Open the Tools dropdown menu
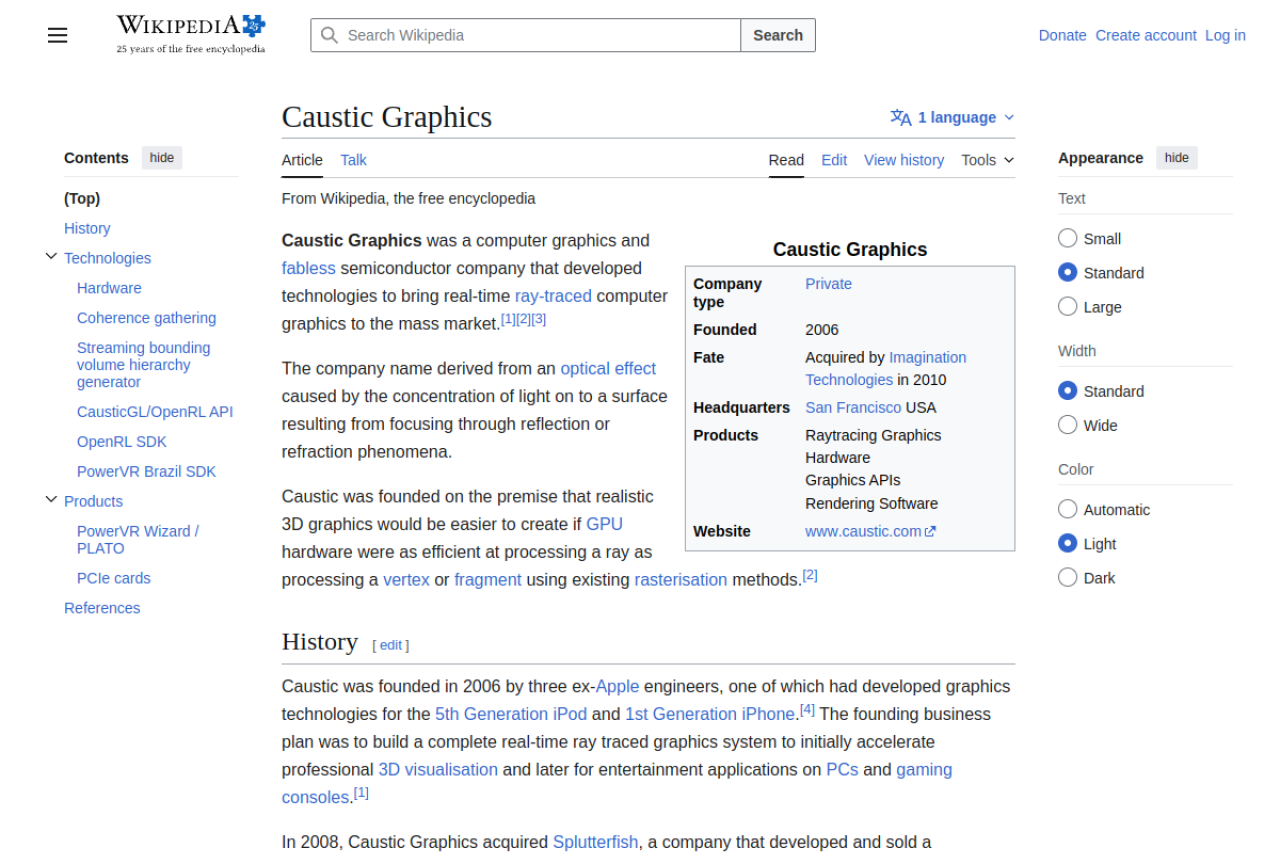The image size is (1280, 853). coord(988,160)
